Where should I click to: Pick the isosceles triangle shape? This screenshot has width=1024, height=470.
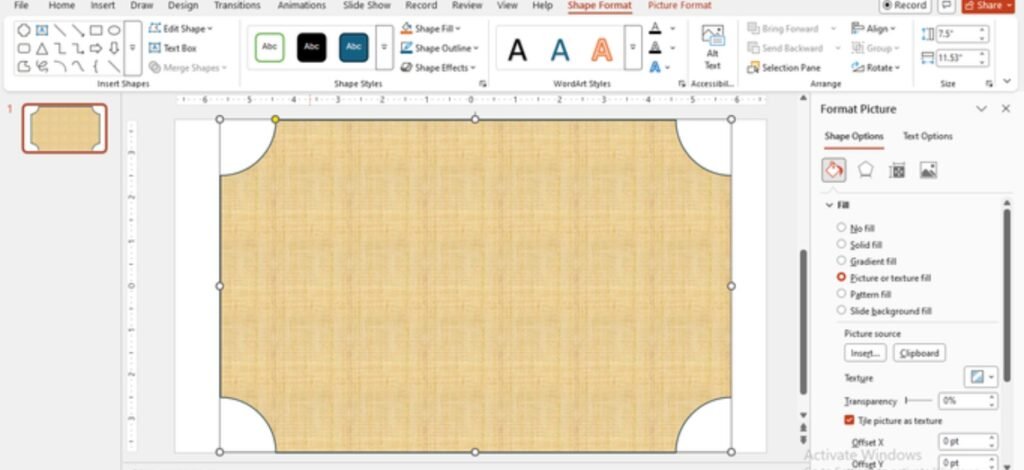[x=42, y=48]
